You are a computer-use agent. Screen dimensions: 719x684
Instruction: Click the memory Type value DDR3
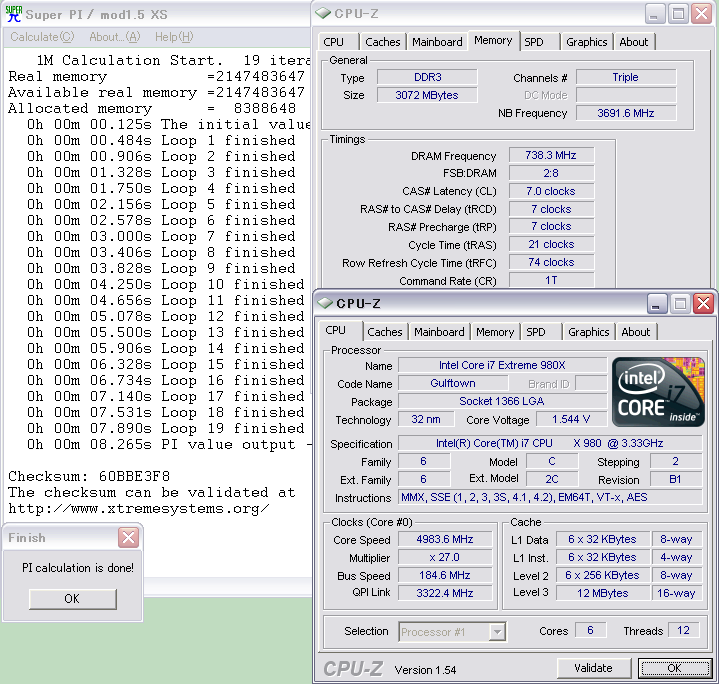(427, 77)
